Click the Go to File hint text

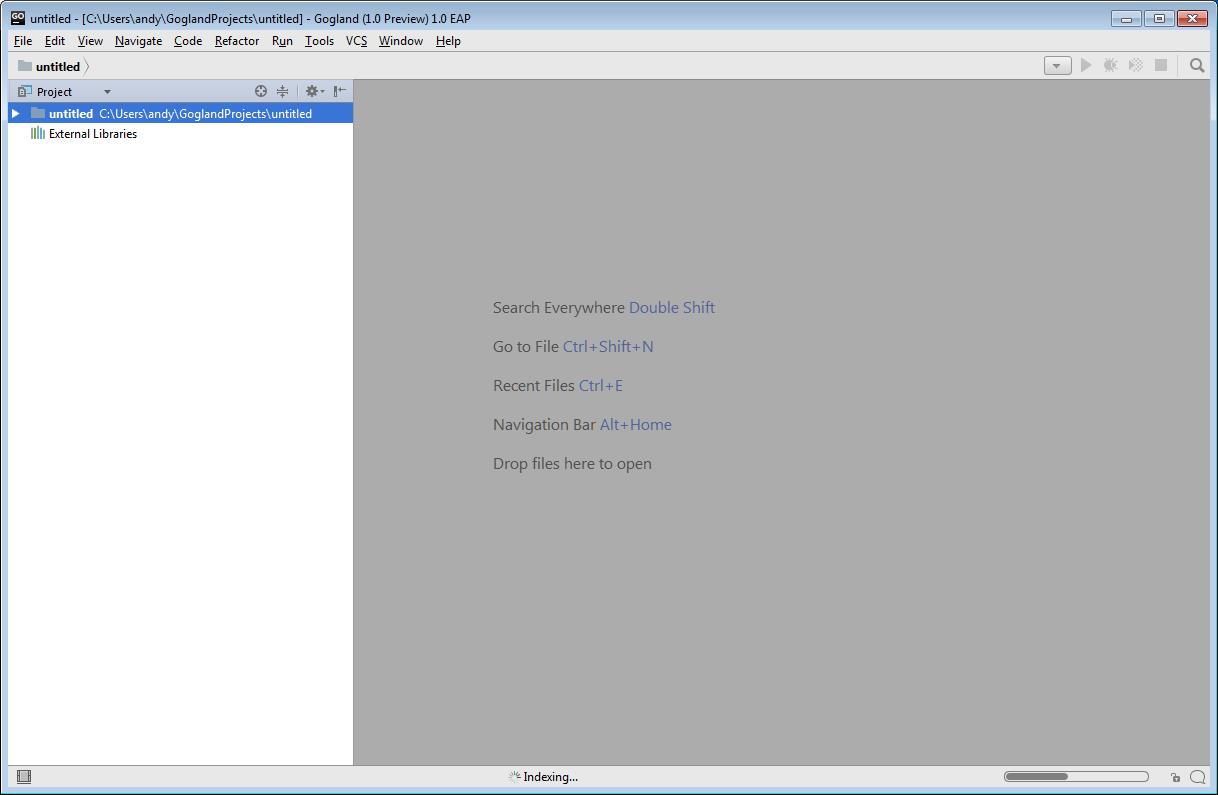tap(573, 347)
